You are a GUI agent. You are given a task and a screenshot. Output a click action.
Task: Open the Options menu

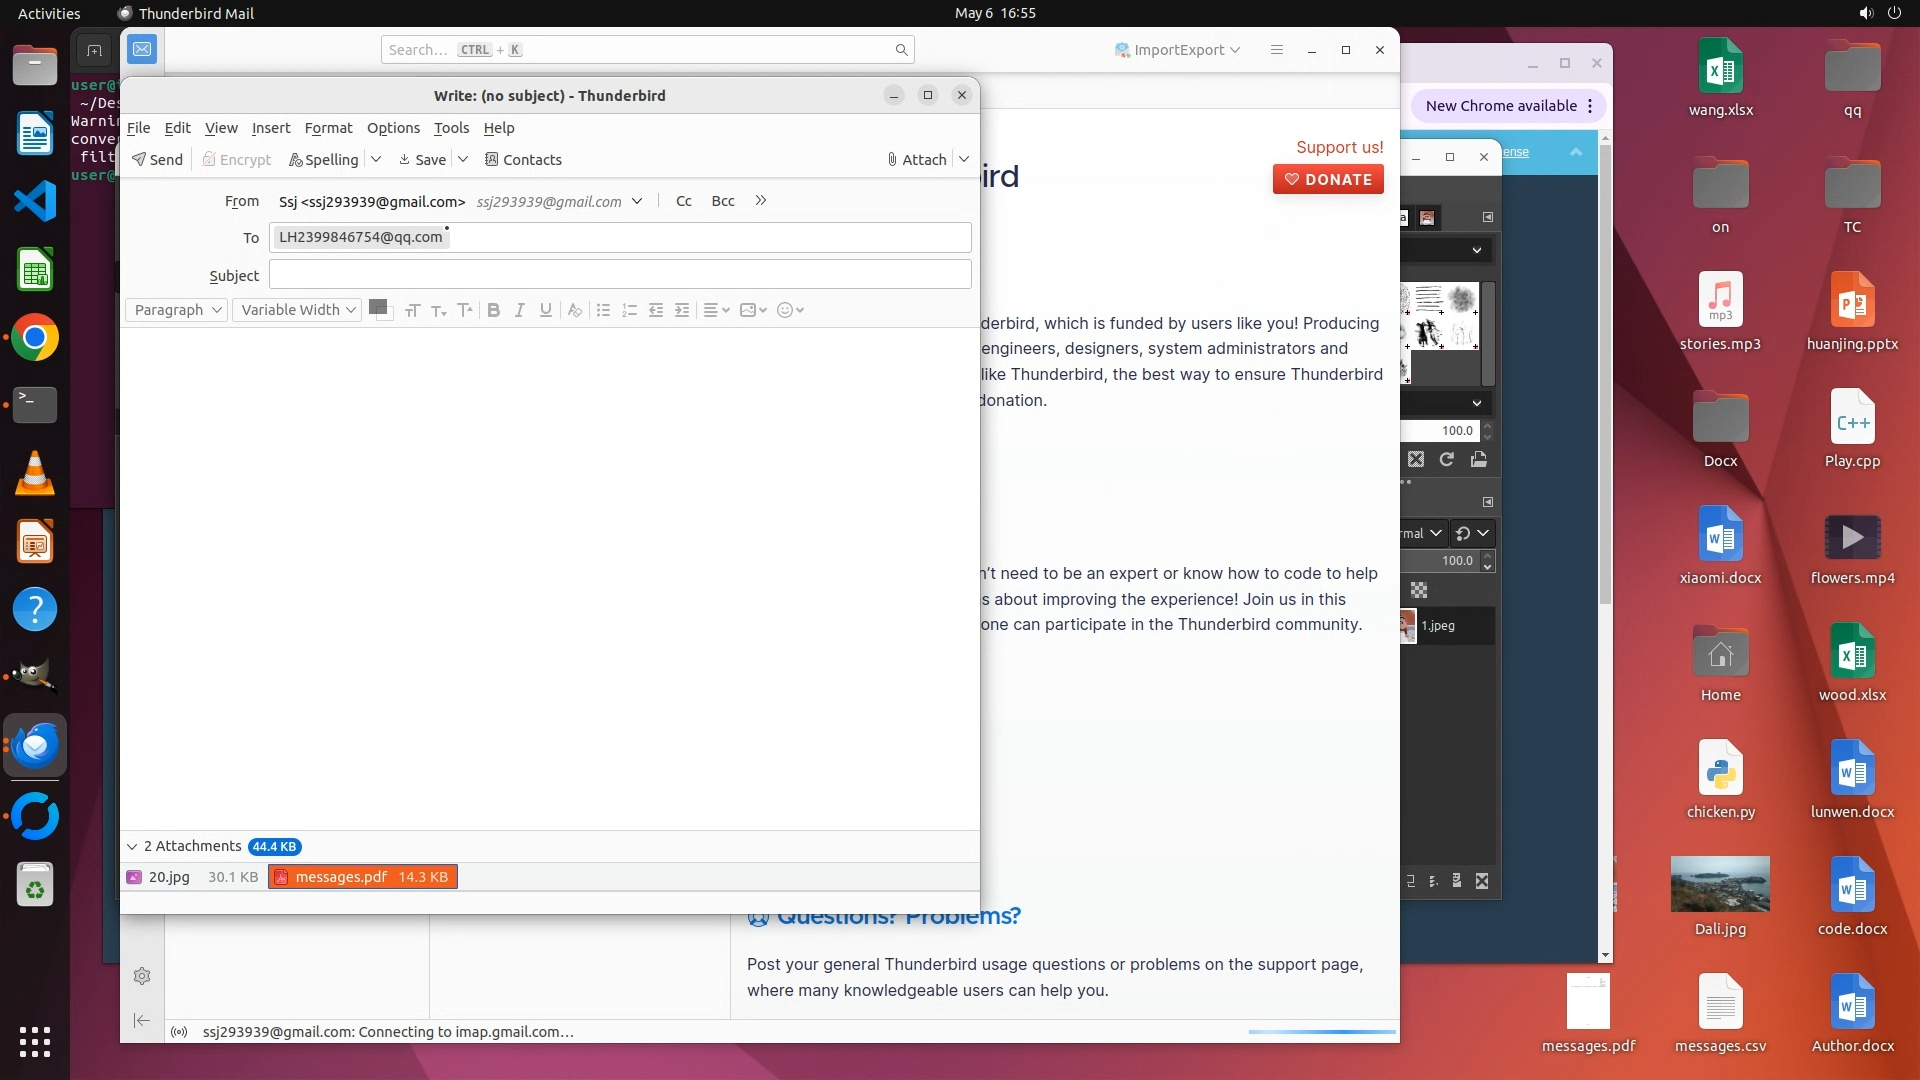[393, 128]
